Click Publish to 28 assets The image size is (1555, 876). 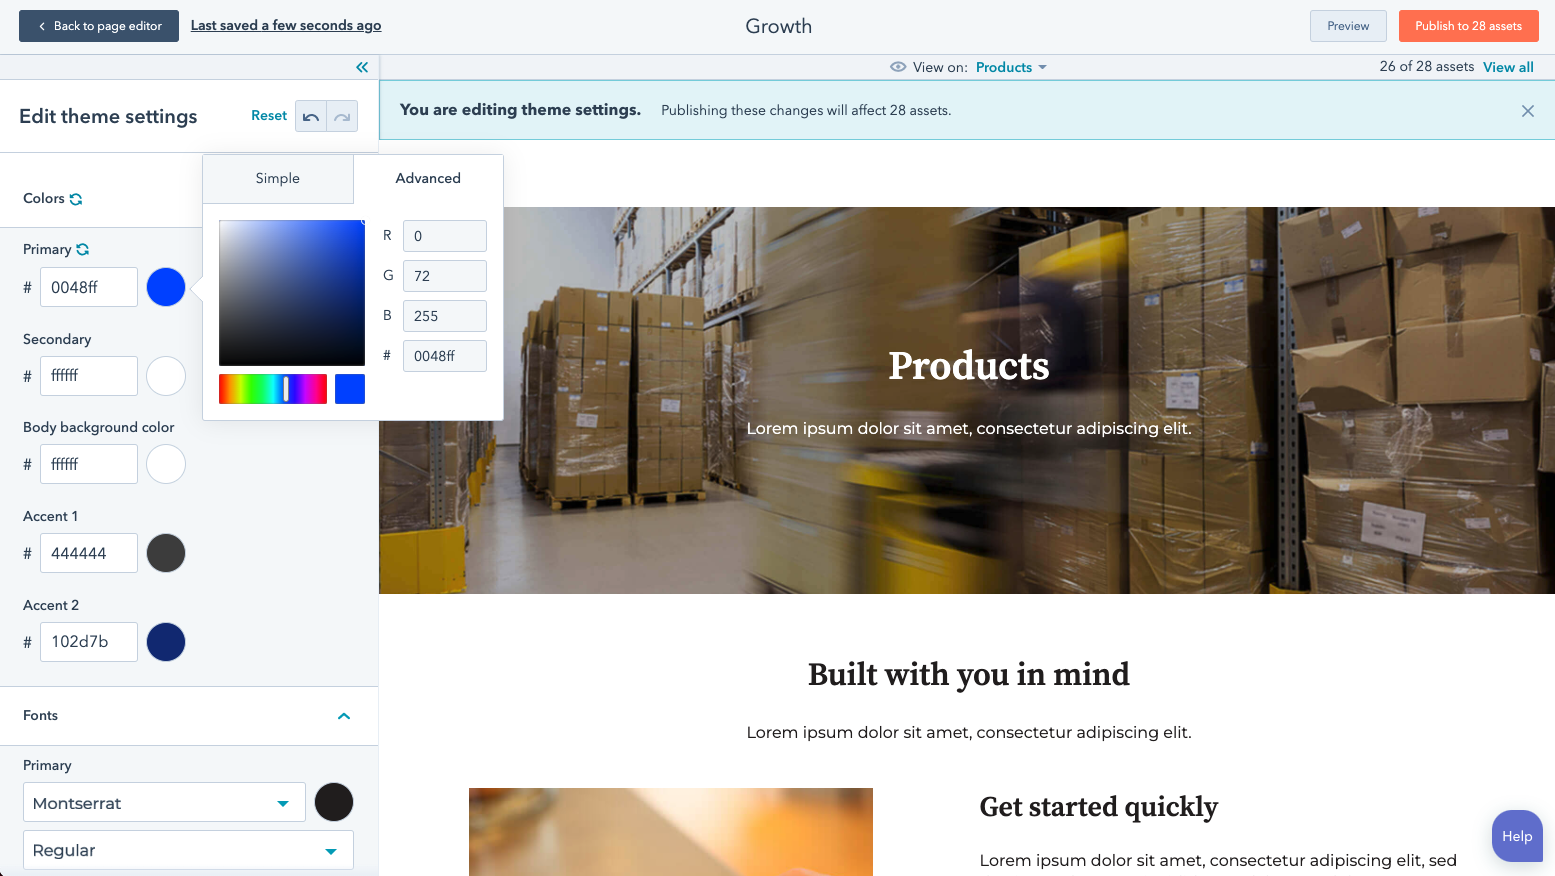click(x=1468, y=26)
